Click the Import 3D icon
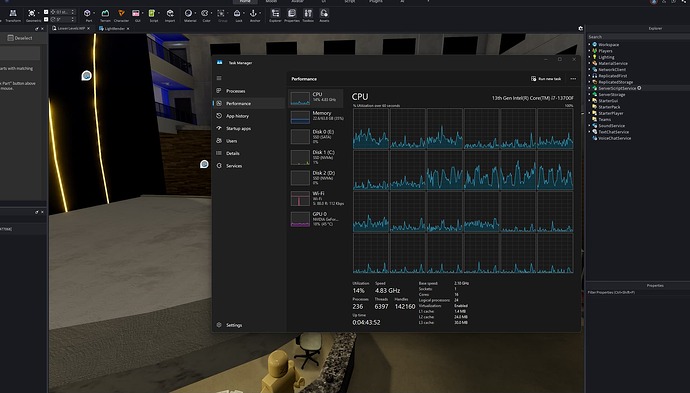Screen dimensions: 690x393 click(x=170, y=14)
